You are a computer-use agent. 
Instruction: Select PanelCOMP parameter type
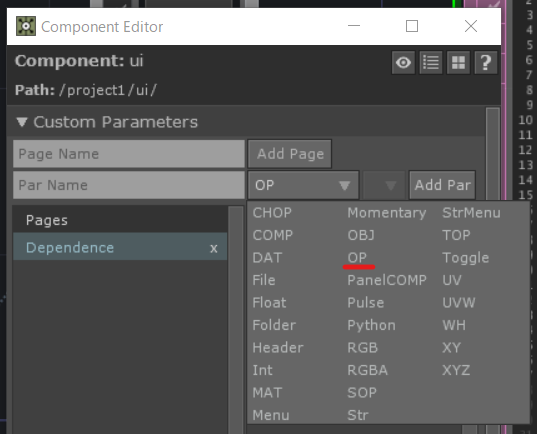(x=387, y=280)
